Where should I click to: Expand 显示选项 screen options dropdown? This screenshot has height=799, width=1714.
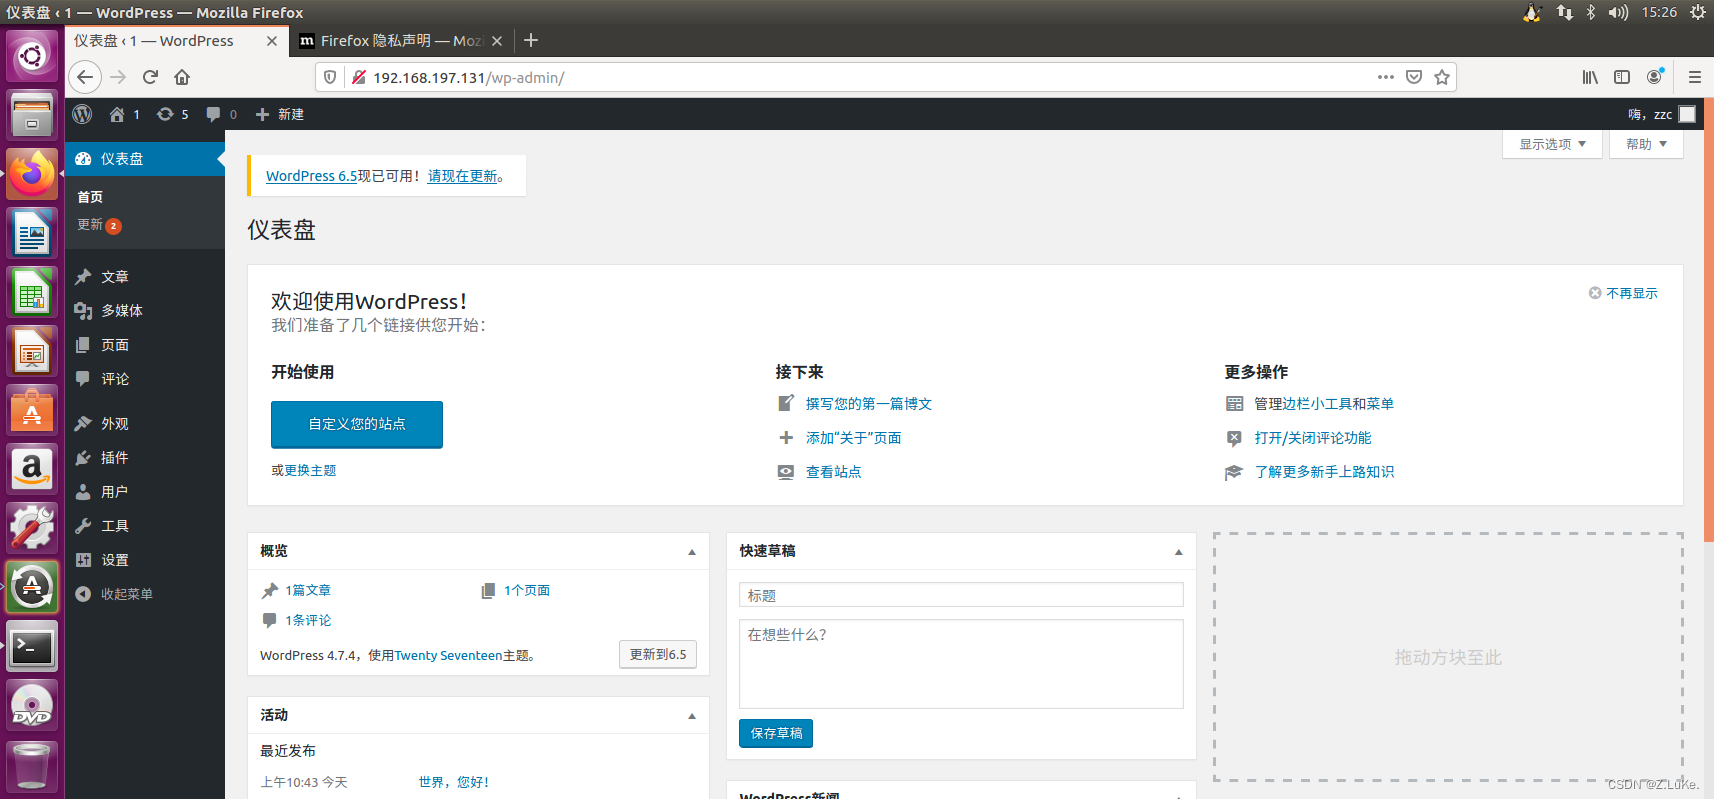pyautogui.click(x=1552, y=144)
